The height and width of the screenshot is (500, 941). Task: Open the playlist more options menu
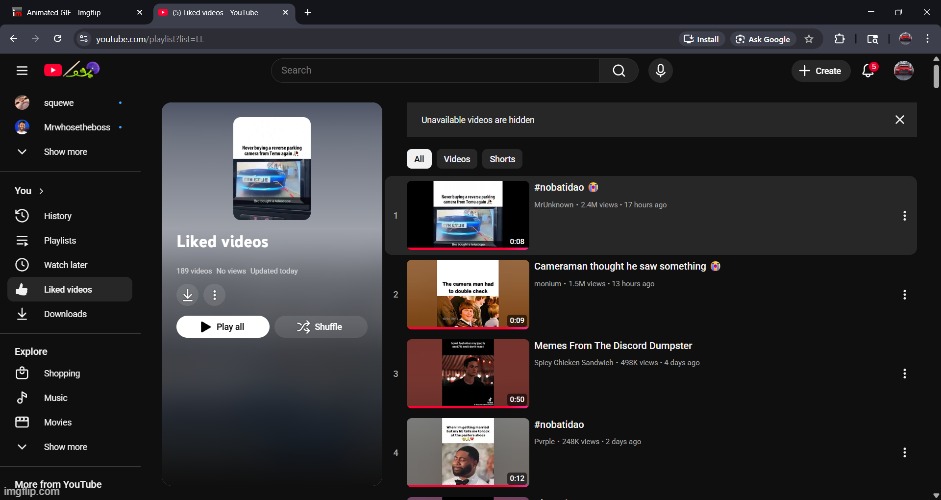(x=214, y=295)
